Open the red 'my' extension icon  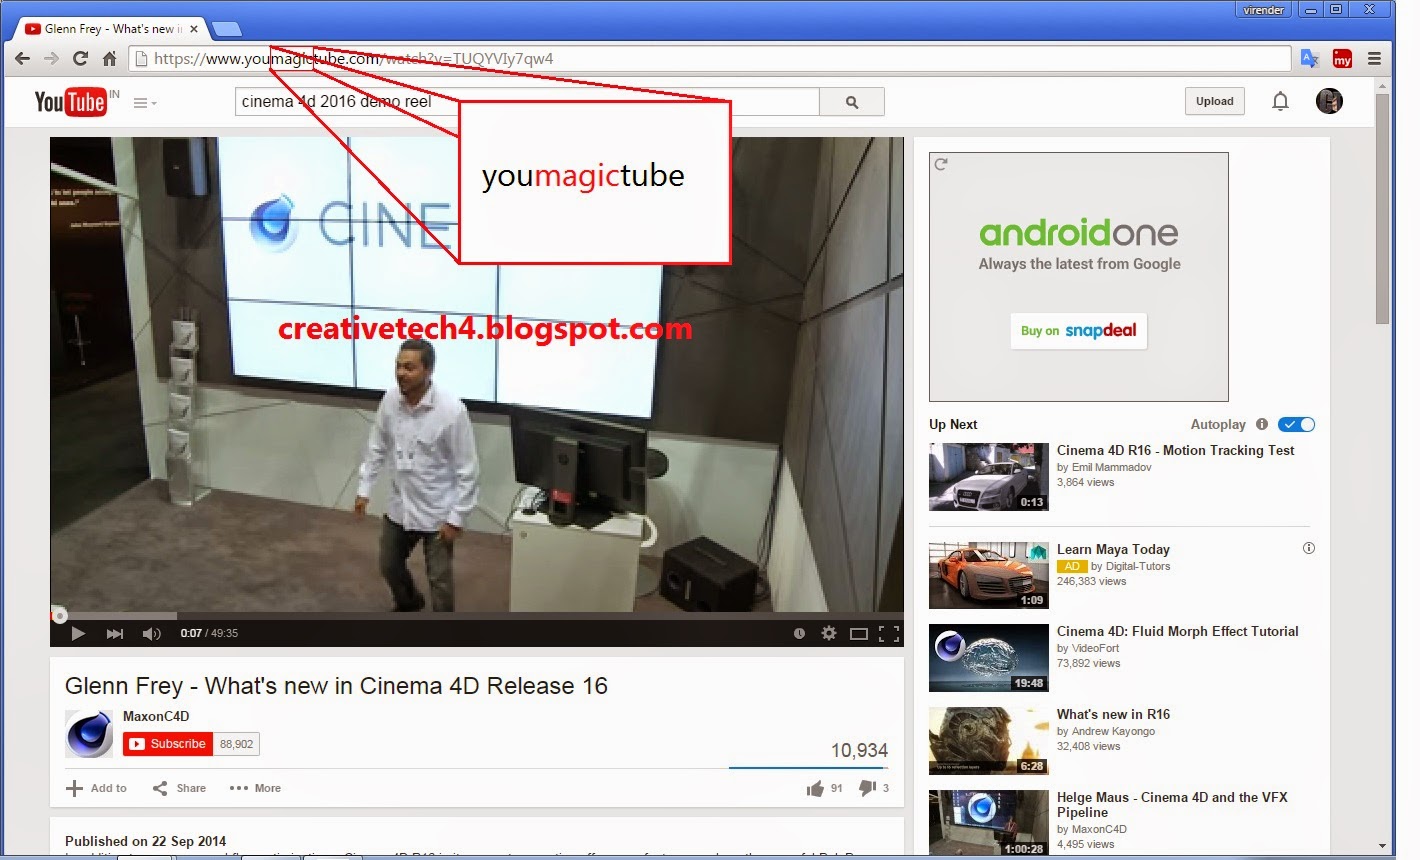(1342, 59)
